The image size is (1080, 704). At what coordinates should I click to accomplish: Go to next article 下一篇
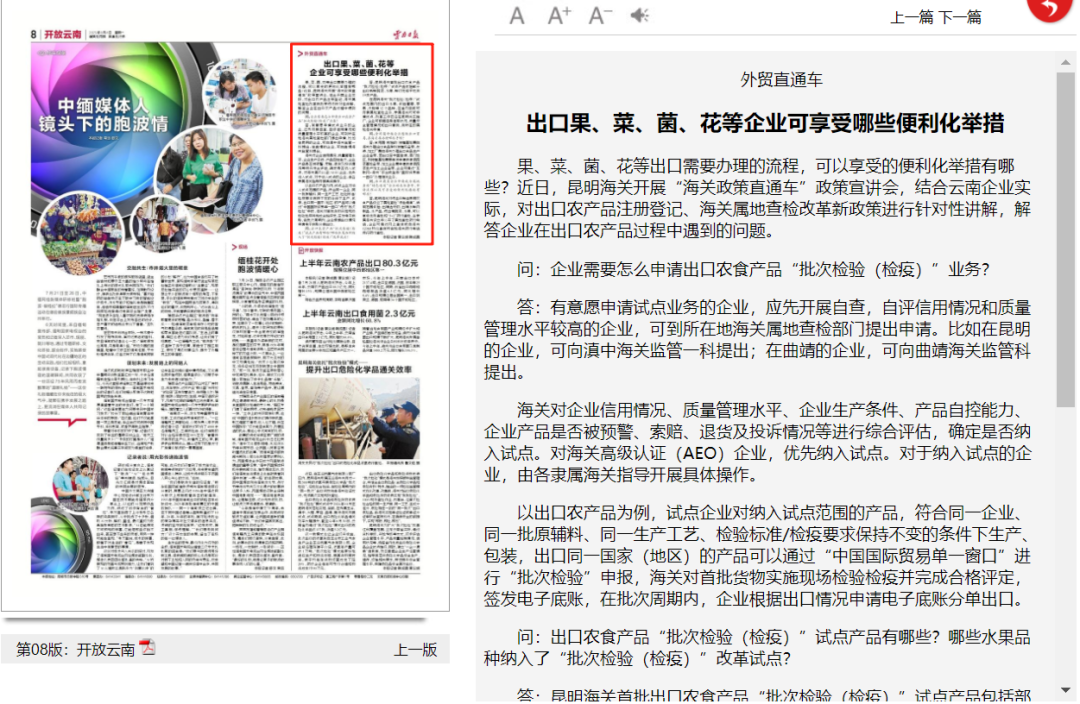tap(960, 17)
